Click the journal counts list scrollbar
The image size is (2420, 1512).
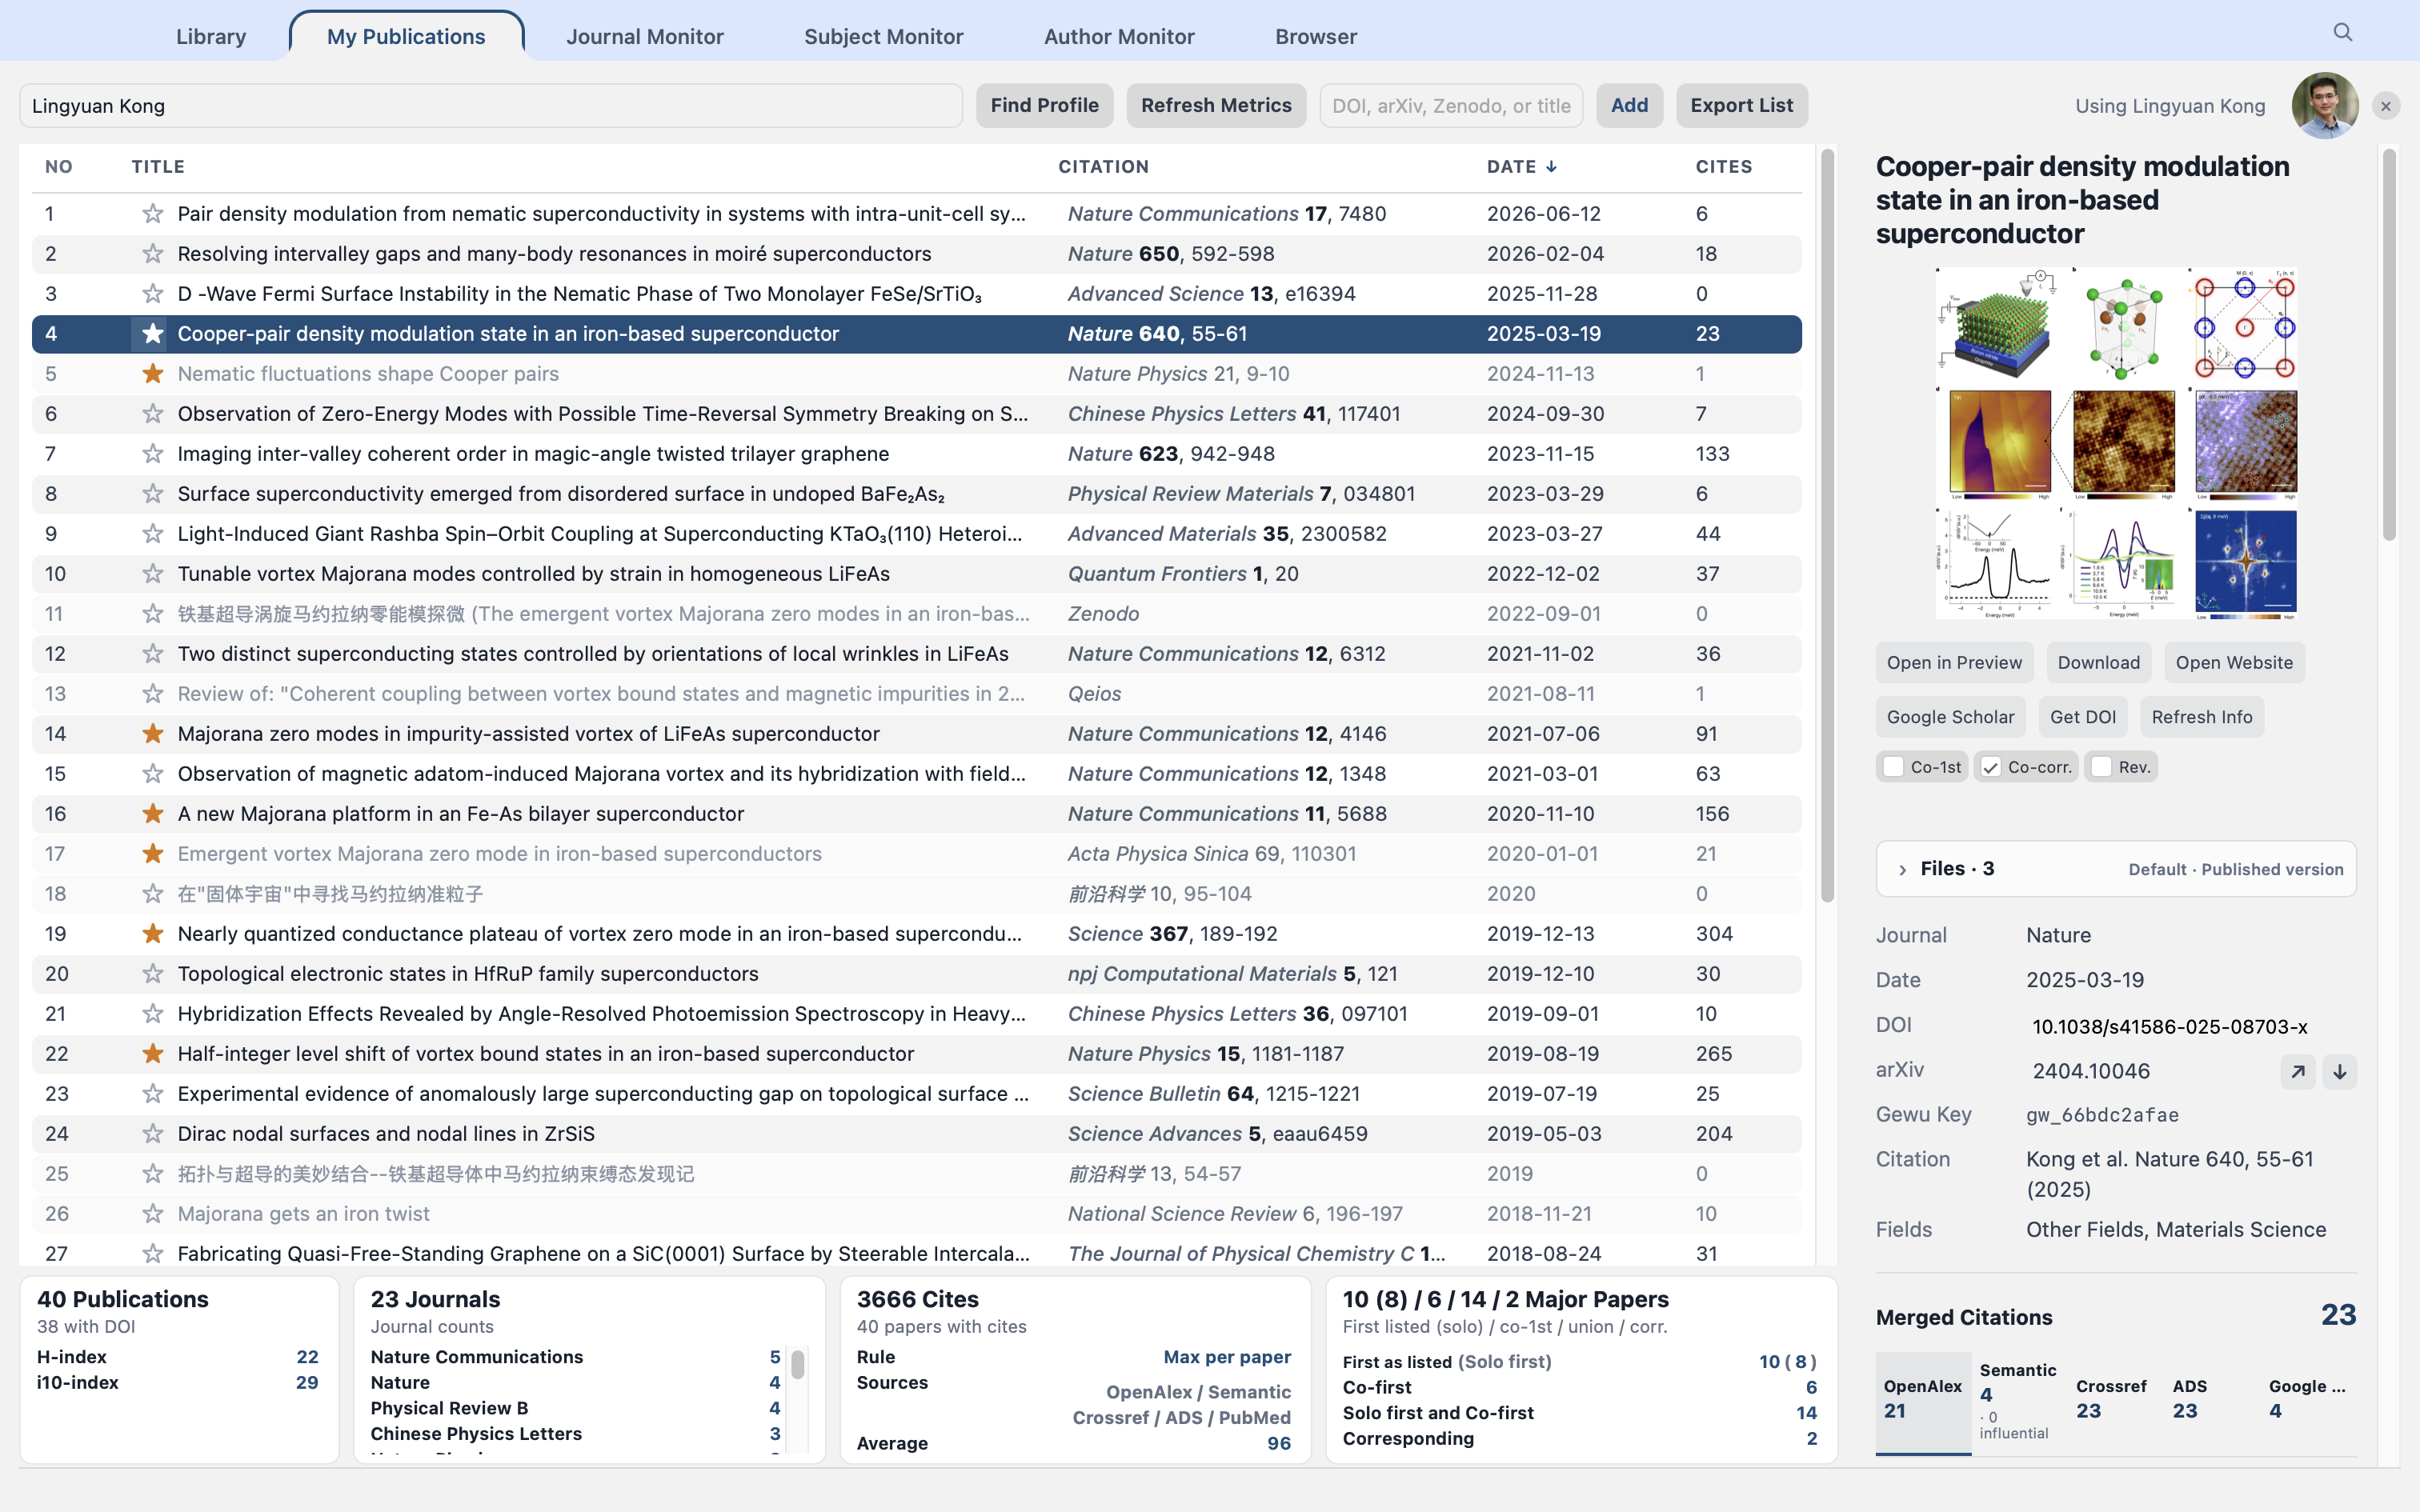[x=798, y=1365]
